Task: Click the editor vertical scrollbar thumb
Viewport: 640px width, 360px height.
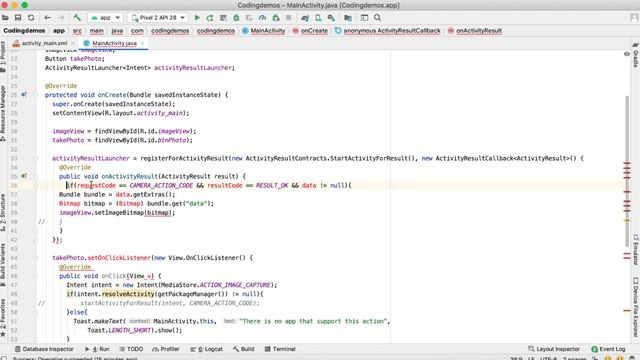Action: point(627,171)
